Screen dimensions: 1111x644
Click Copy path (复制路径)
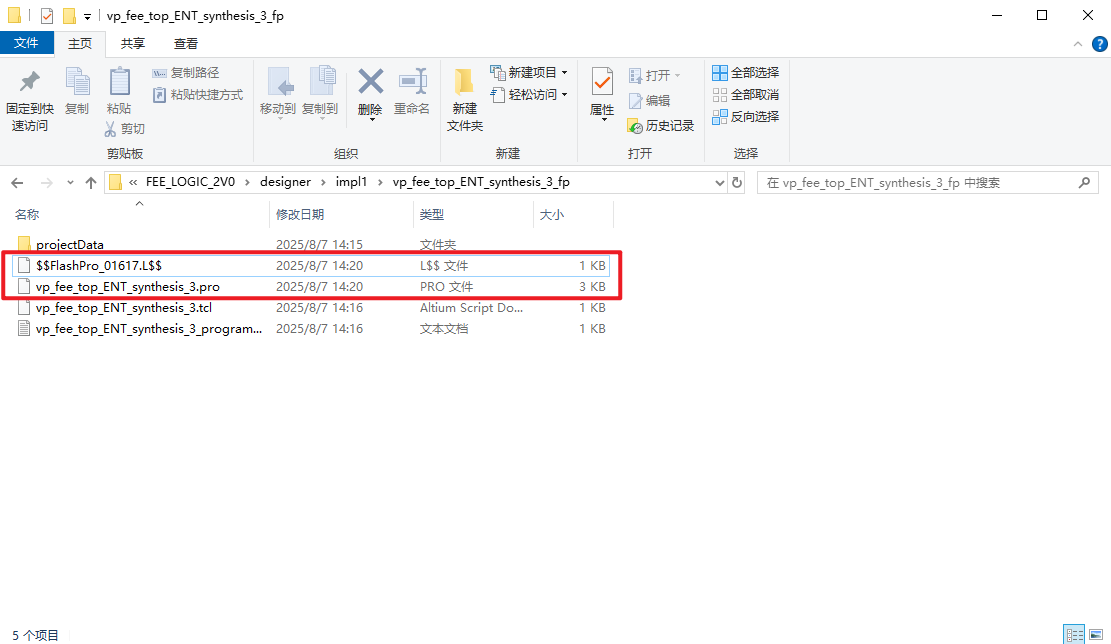[186, 73]
